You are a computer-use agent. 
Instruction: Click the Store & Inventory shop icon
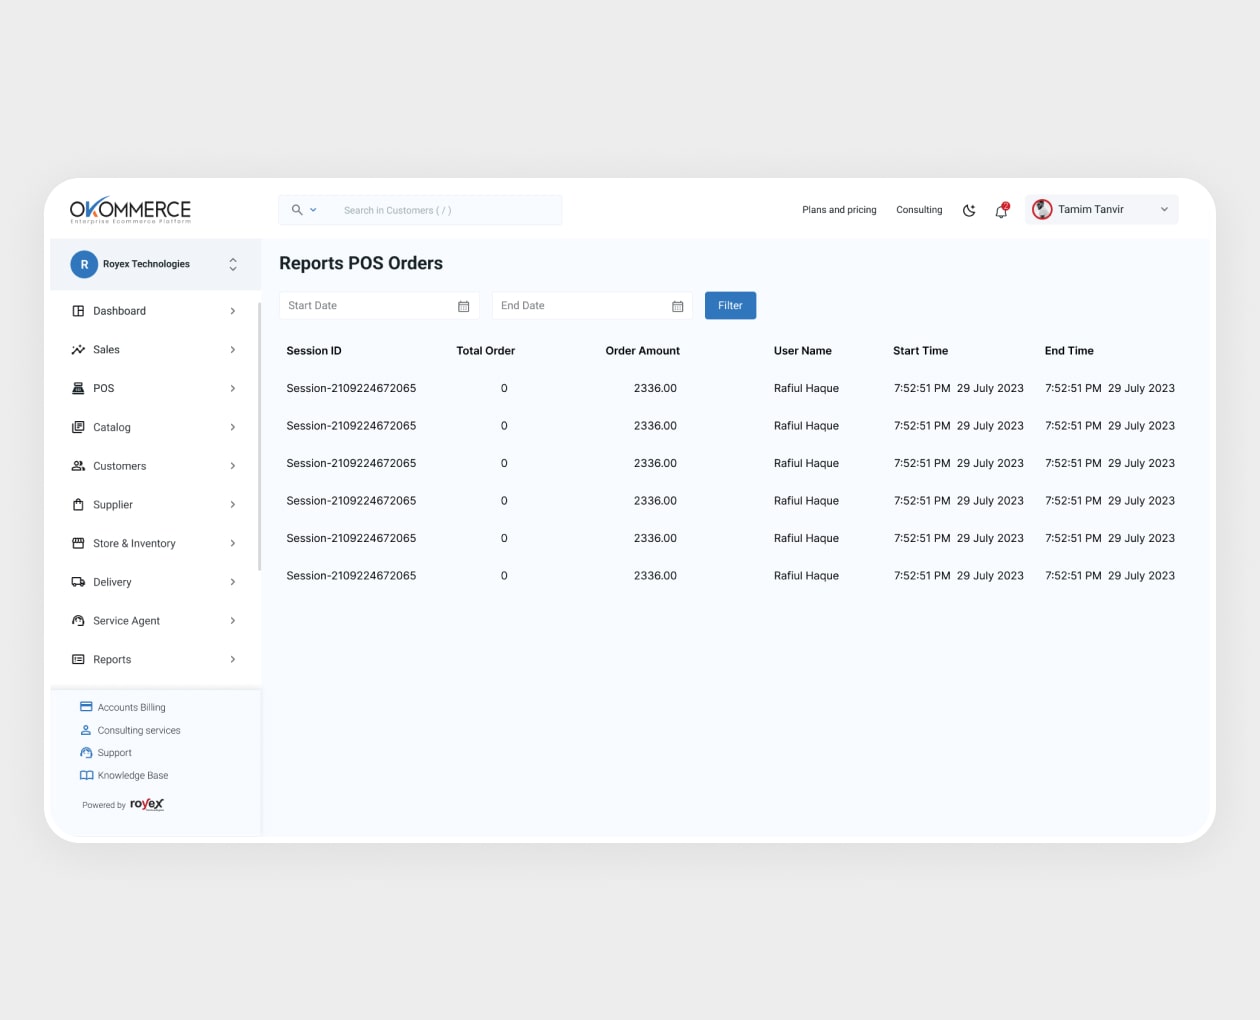coord(78,543)
